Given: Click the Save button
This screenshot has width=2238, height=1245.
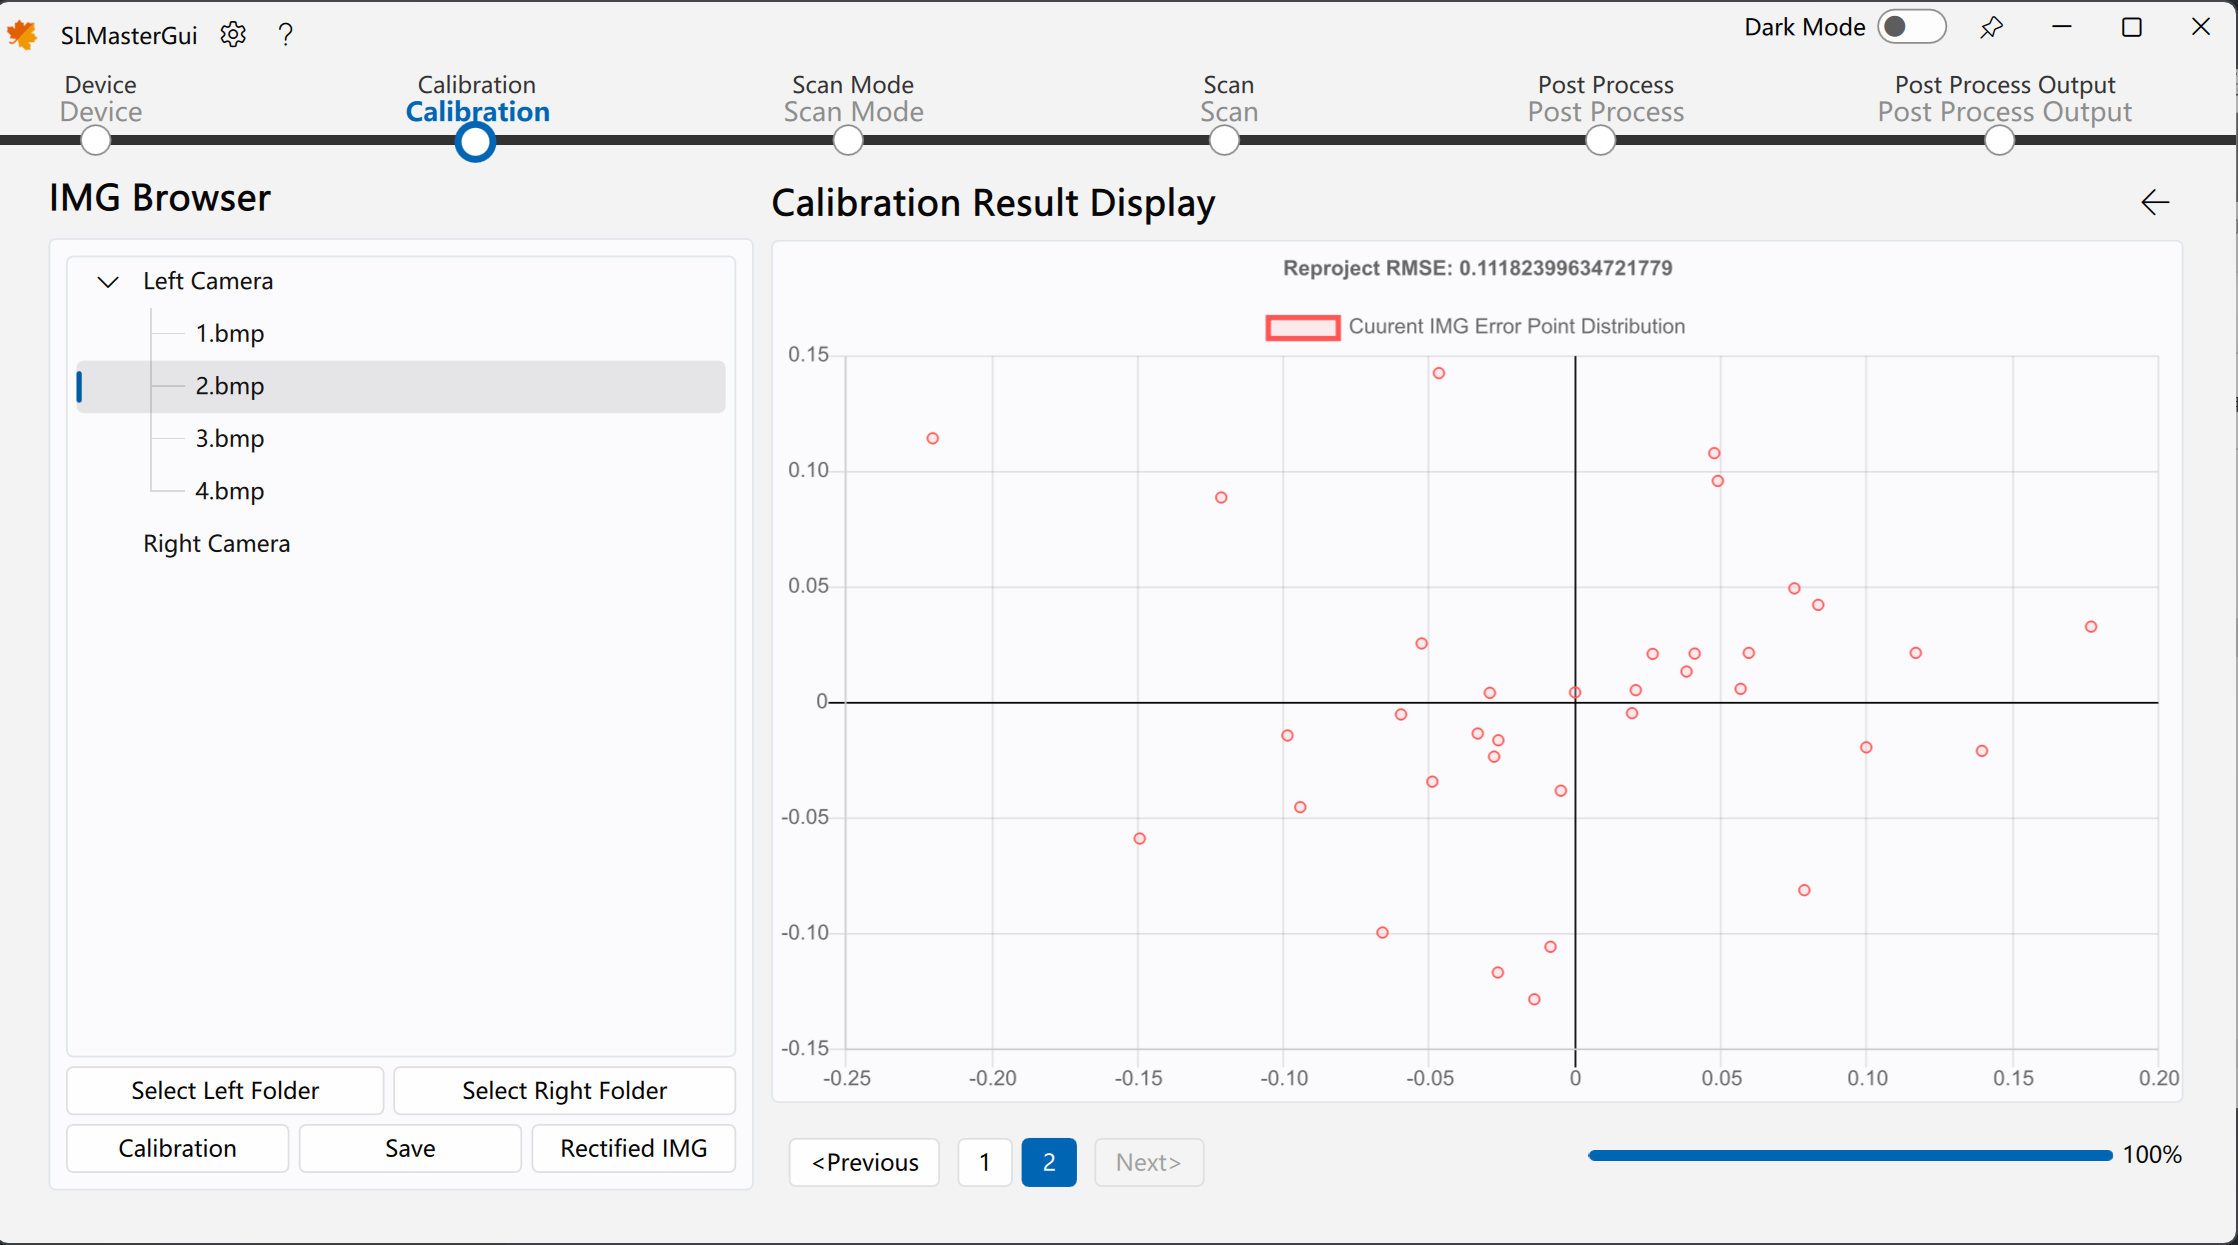Looking at the screenshot, I should (x=409, y=1148).
